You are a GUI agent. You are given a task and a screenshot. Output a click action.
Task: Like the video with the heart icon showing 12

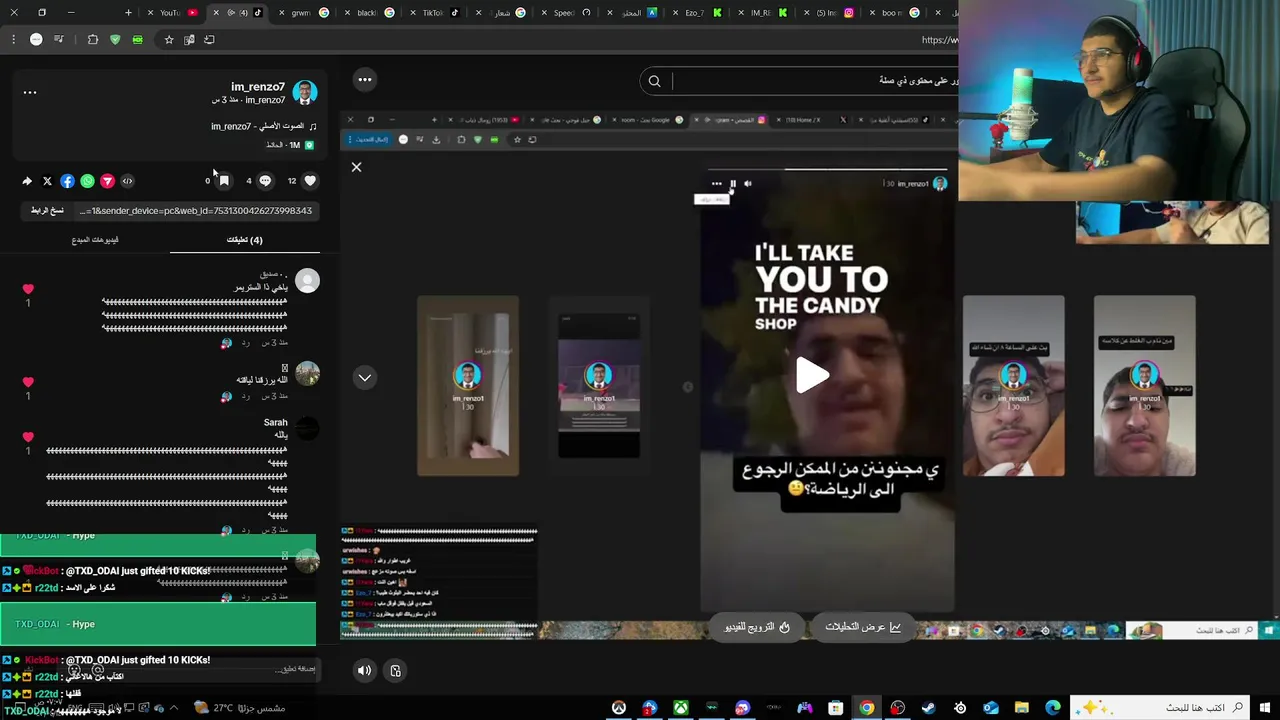(x=310, y=181)
